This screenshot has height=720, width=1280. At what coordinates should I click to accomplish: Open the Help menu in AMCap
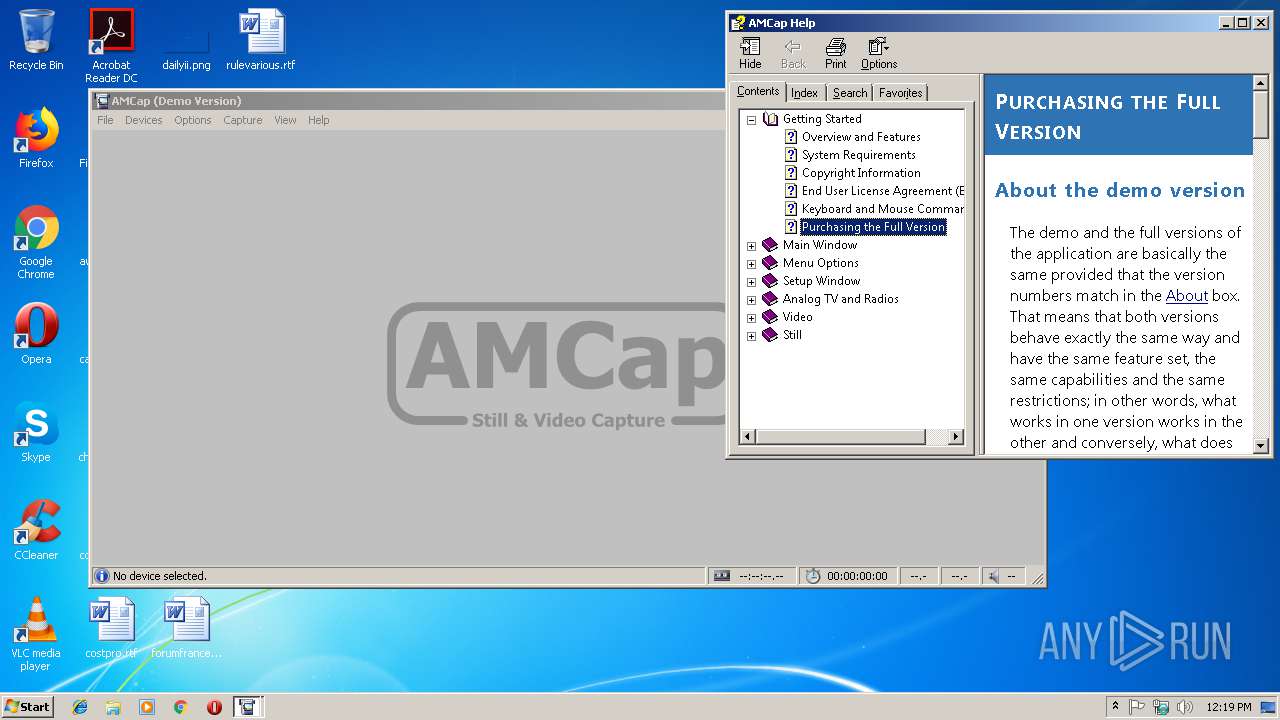coord(318,120)
